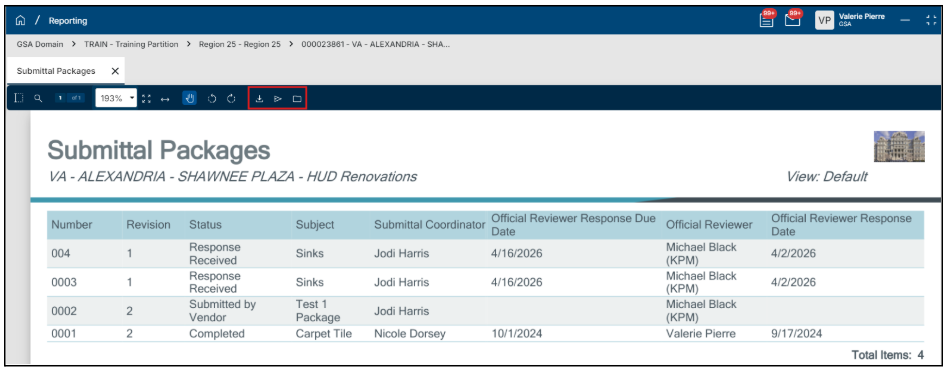Open the 193% zoom dropdown
The image size is (948, 370).
[116, 98]
